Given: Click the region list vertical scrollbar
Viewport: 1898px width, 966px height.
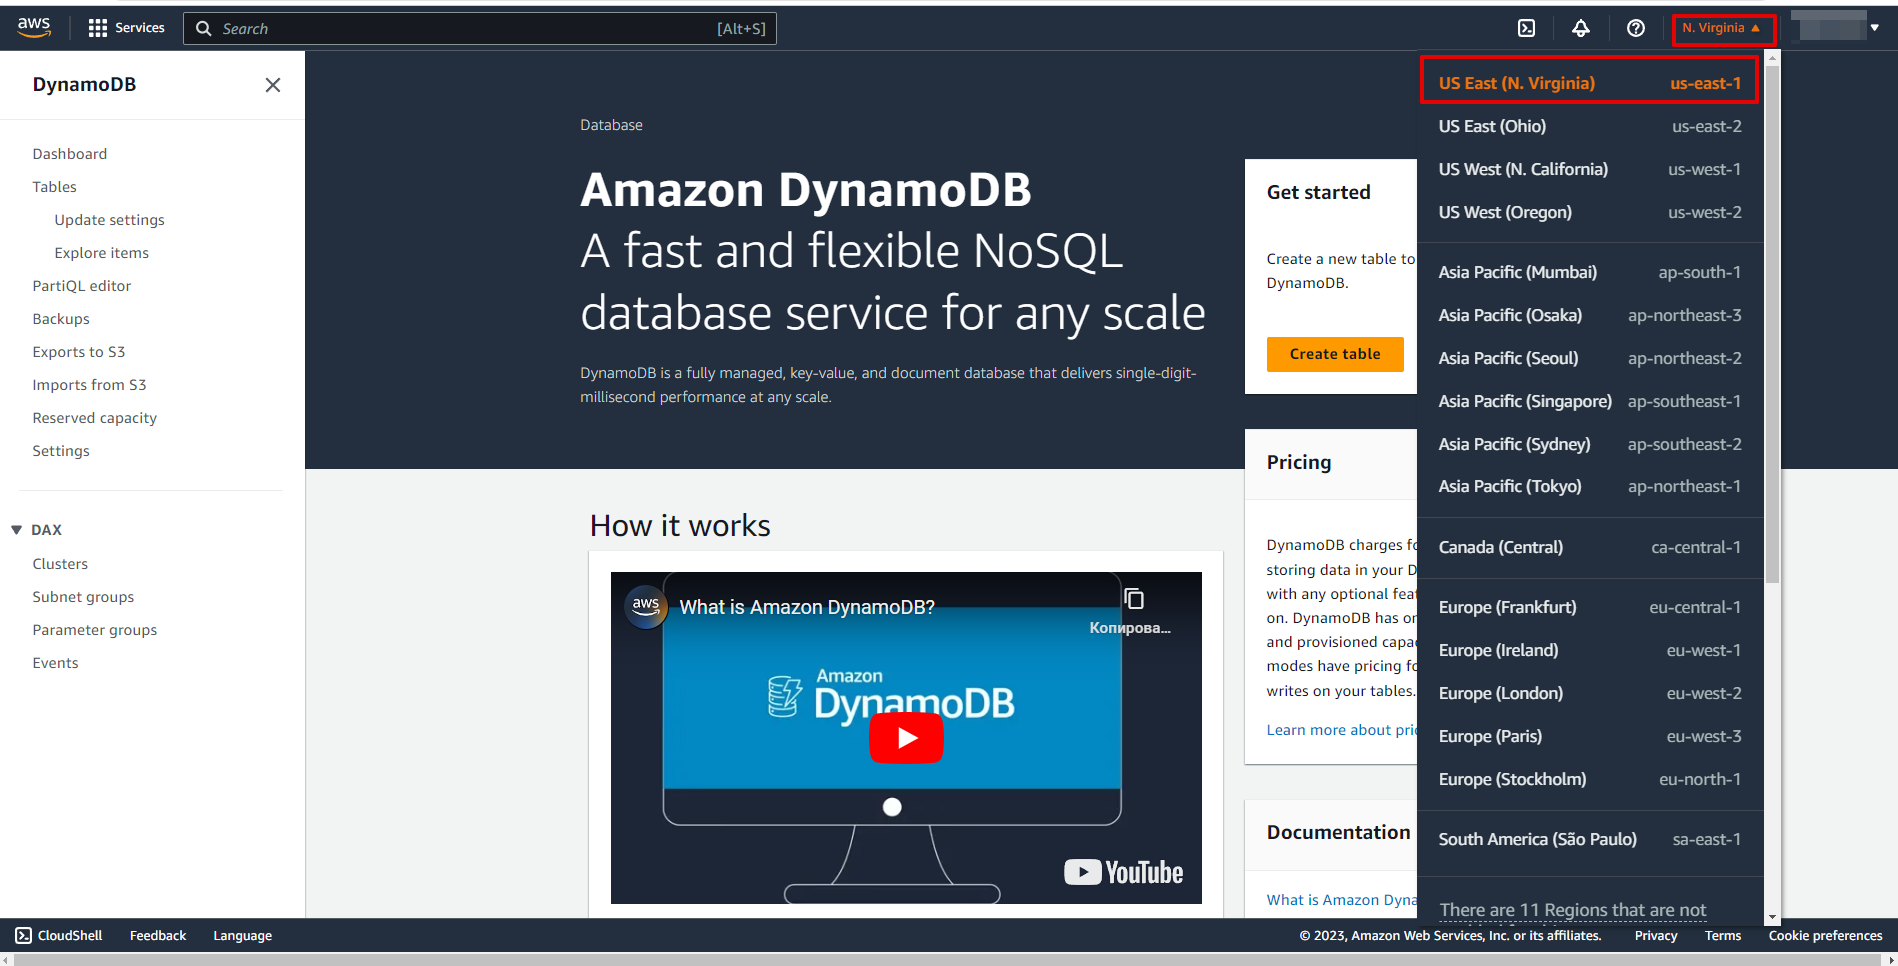Looking at the screenshot, I should click(x=1773, y=324).
